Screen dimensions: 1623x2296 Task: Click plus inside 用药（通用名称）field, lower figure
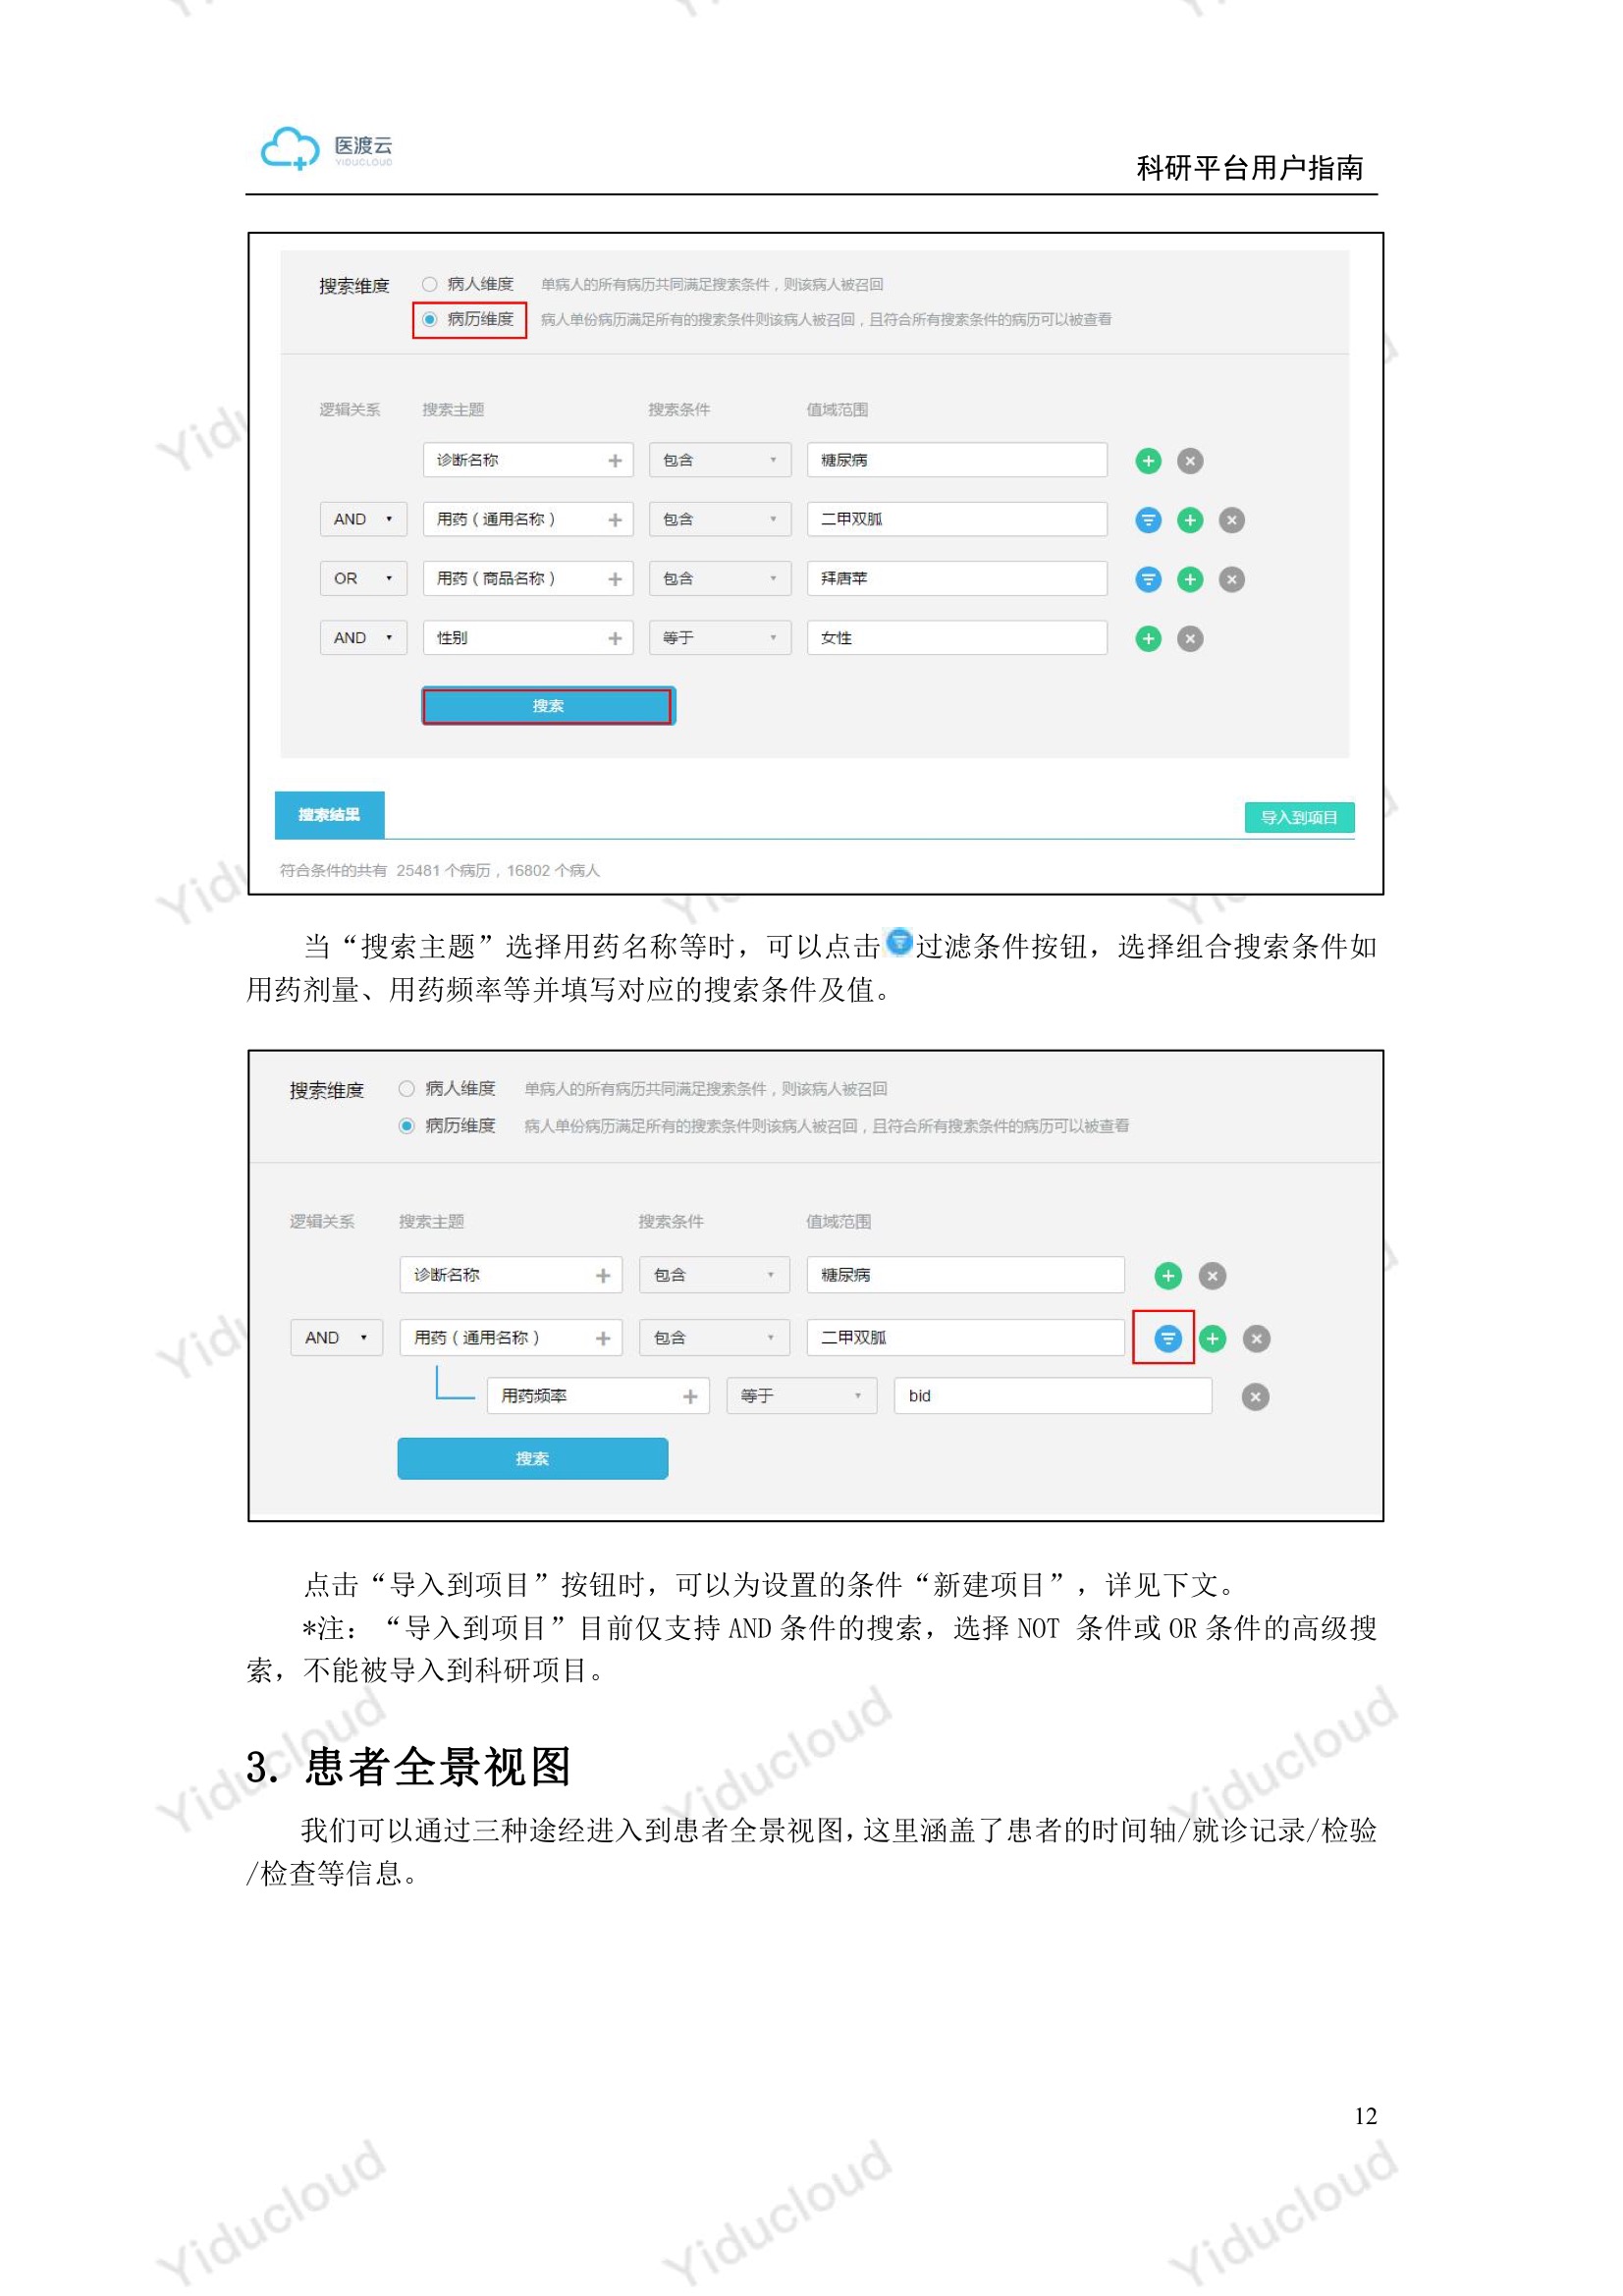click(x=602, y=1338)
